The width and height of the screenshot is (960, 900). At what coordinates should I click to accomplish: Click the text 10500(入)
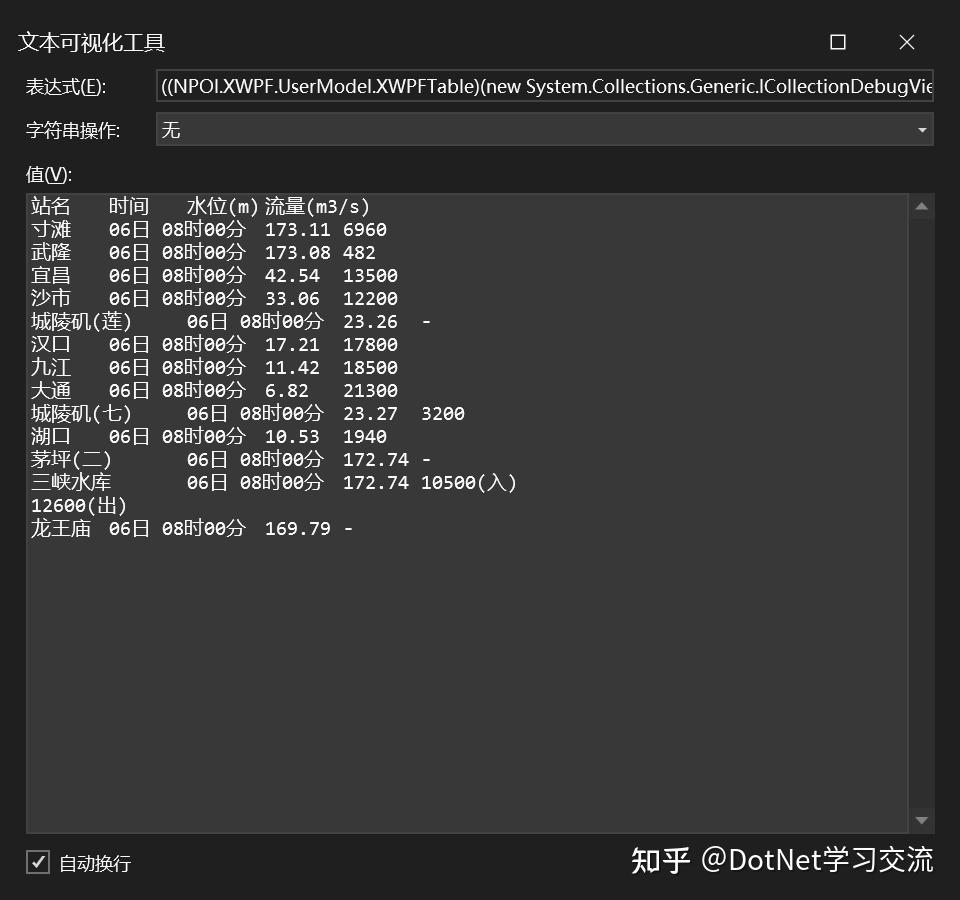coord(468,482)
